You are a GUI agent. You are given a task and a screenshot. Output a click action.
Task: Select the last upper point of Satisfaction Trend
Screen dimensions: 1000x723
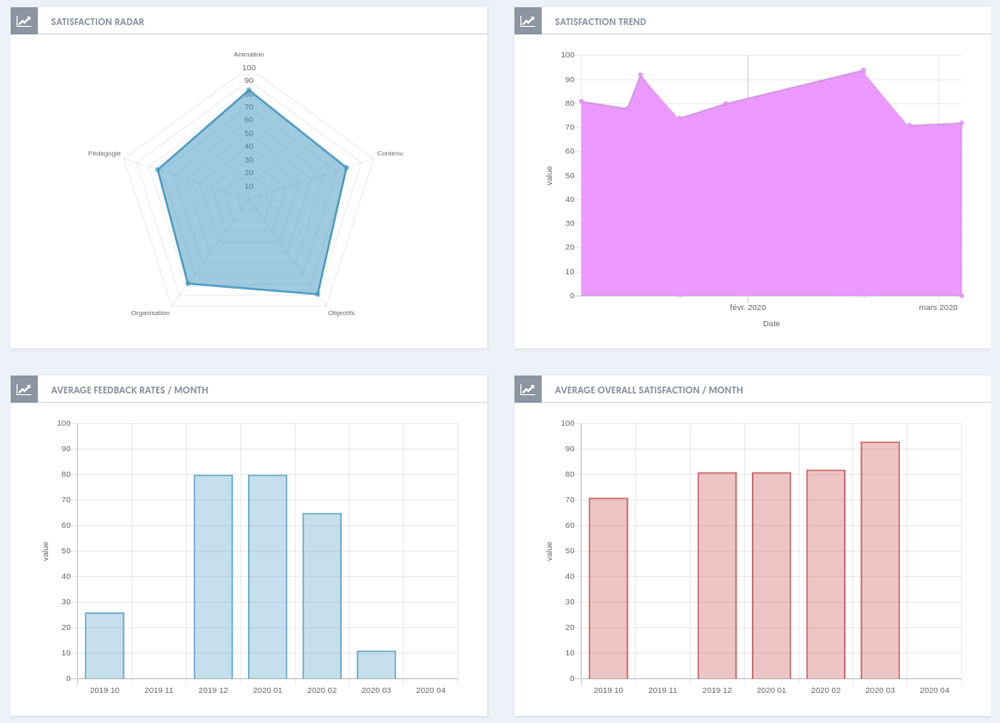[x=961, y=123]
